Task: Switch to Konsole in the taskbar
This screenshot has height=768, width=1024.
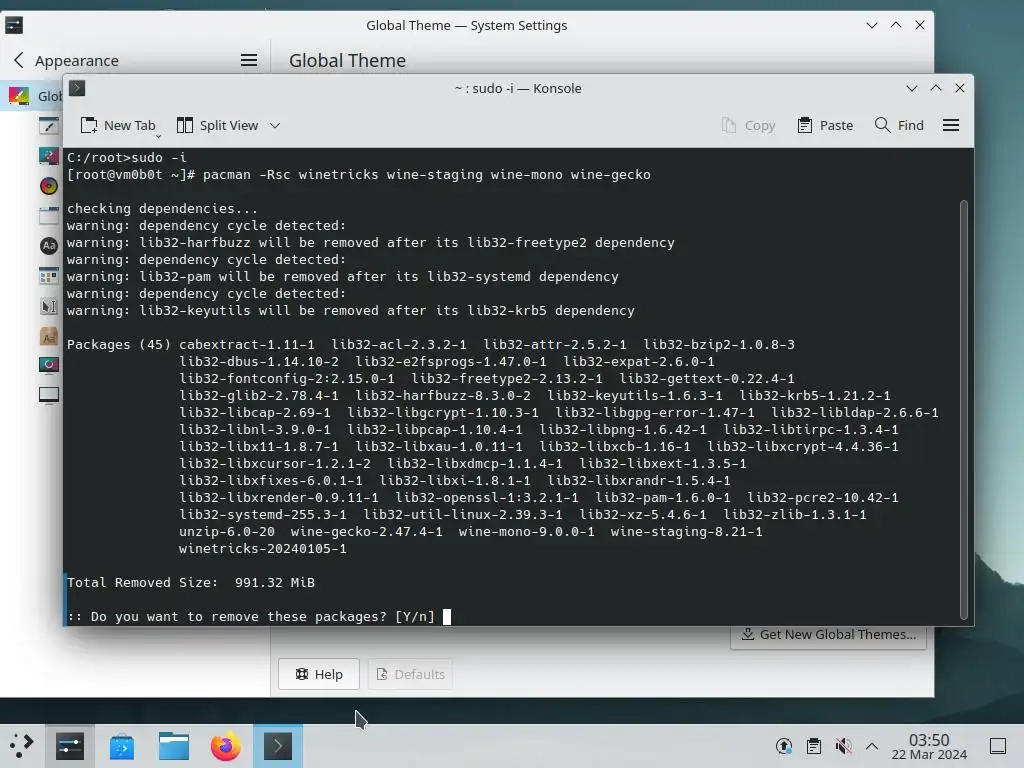Action: click(x=278, y=746)
